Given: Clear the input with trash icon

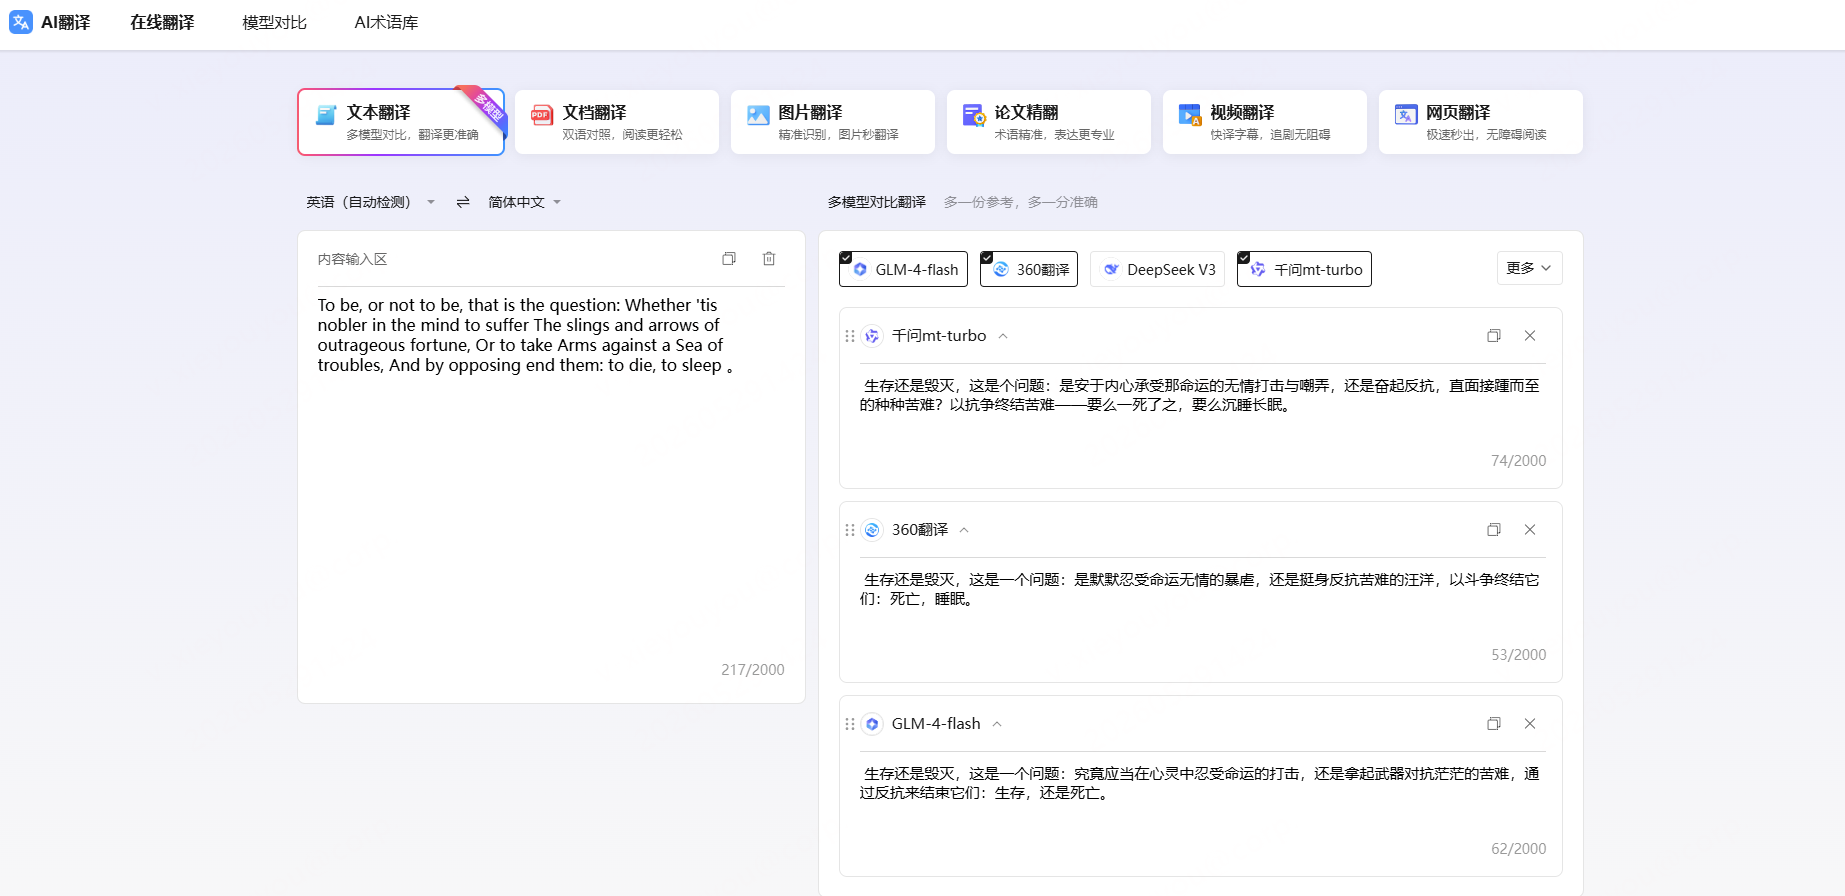Looking at the screenshot, I should tap(769, 259).
